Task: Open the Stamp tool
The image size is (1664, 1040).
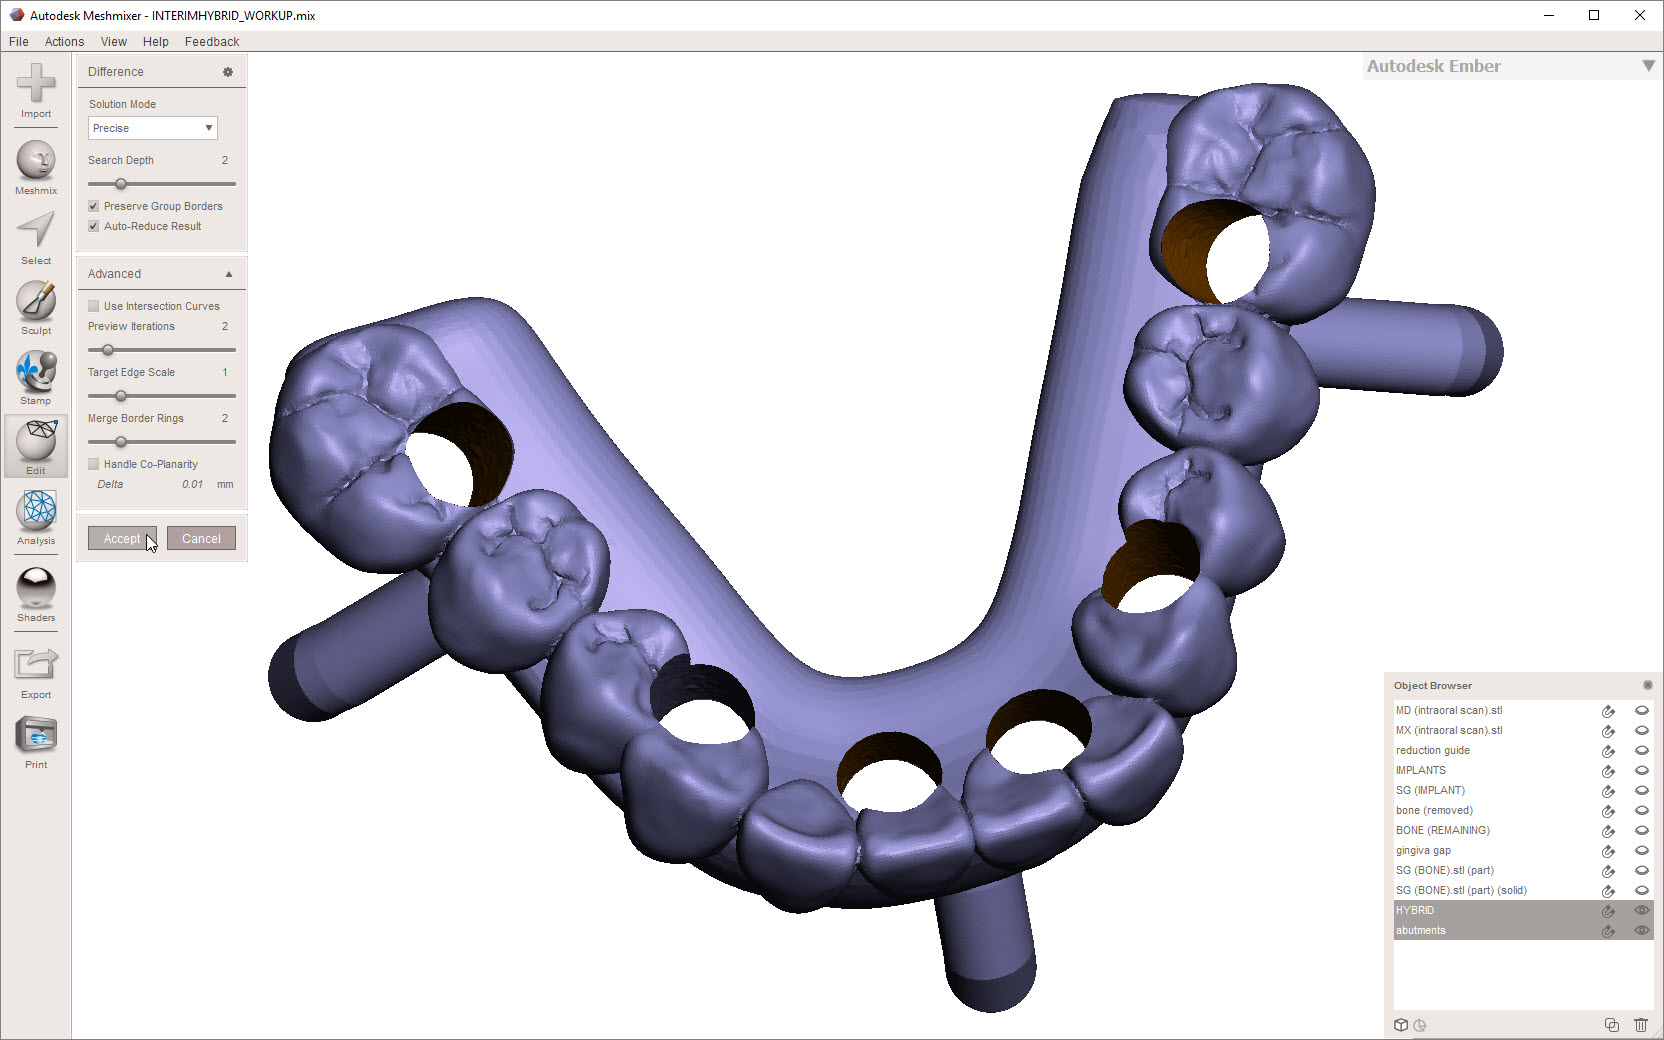Action: pyautogui.click(x=36, y=378)
